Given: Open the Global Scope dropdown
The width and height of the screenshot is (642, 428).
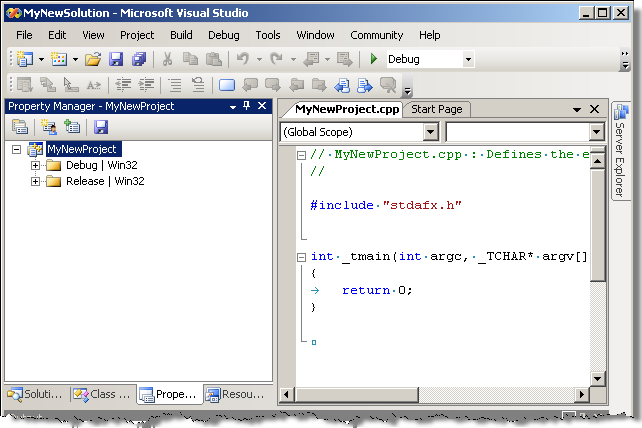Looking at the screenshot, I should click(x=431, y=132).
